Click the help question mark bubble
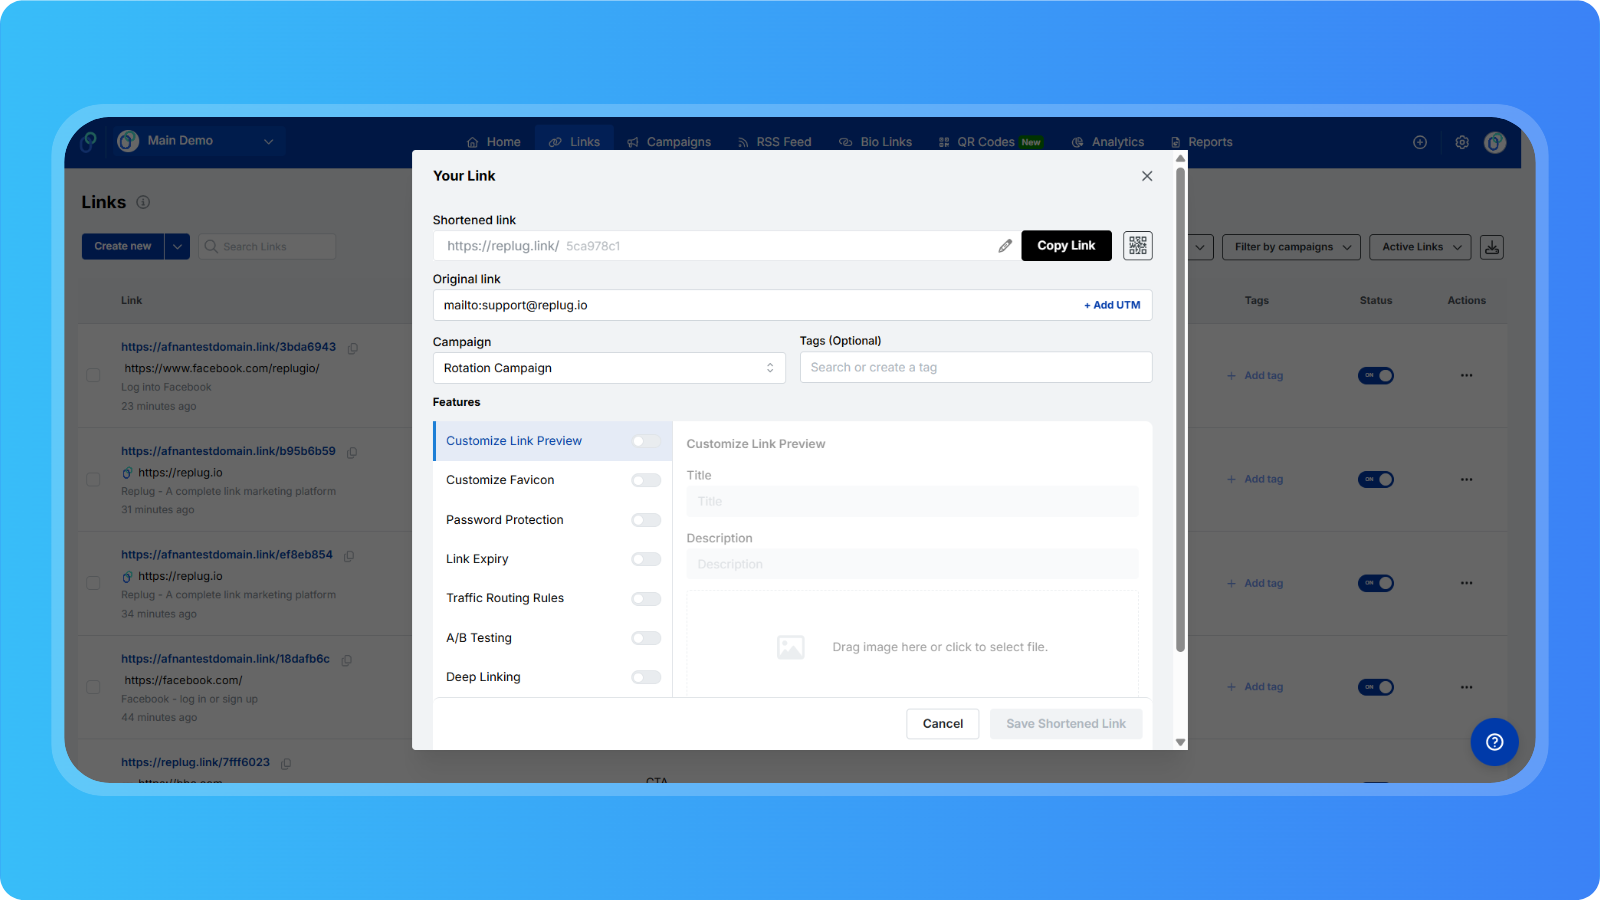Viewport: 1600px width, 900px height. pyautogui.click(x=1494, y=742)
